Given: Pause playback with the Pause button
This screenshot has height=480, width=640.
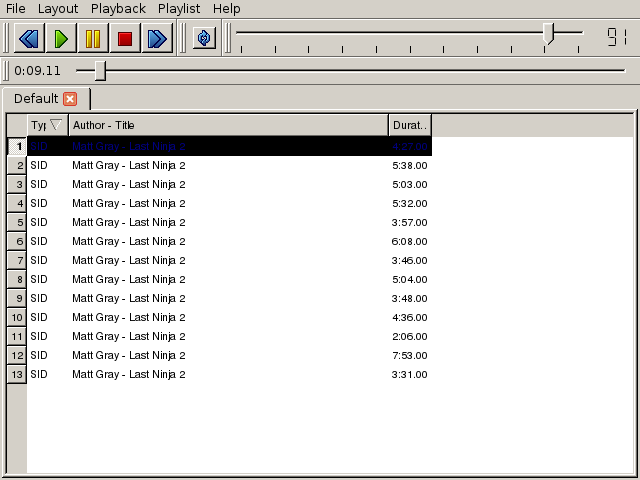Looking at the screenshot, I should (93, 39).
